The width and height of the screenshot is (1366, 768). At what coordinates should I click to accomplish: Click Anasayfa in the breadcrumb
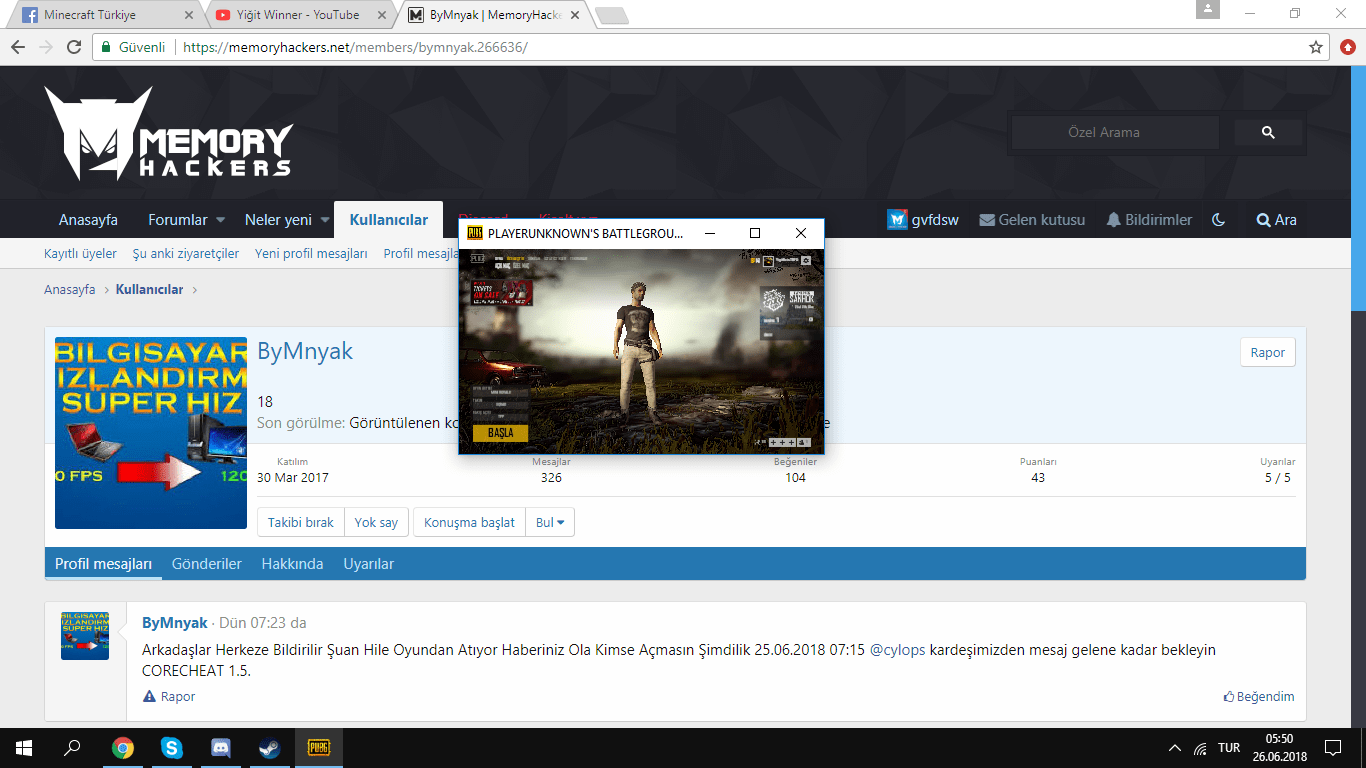[x=70, y=290]
